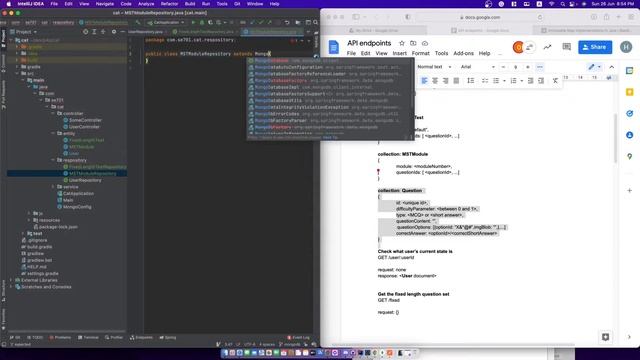This screenshot has width=640, height=360.
Task: Increase font size in Docs toolbar
Action: point(528,67)
